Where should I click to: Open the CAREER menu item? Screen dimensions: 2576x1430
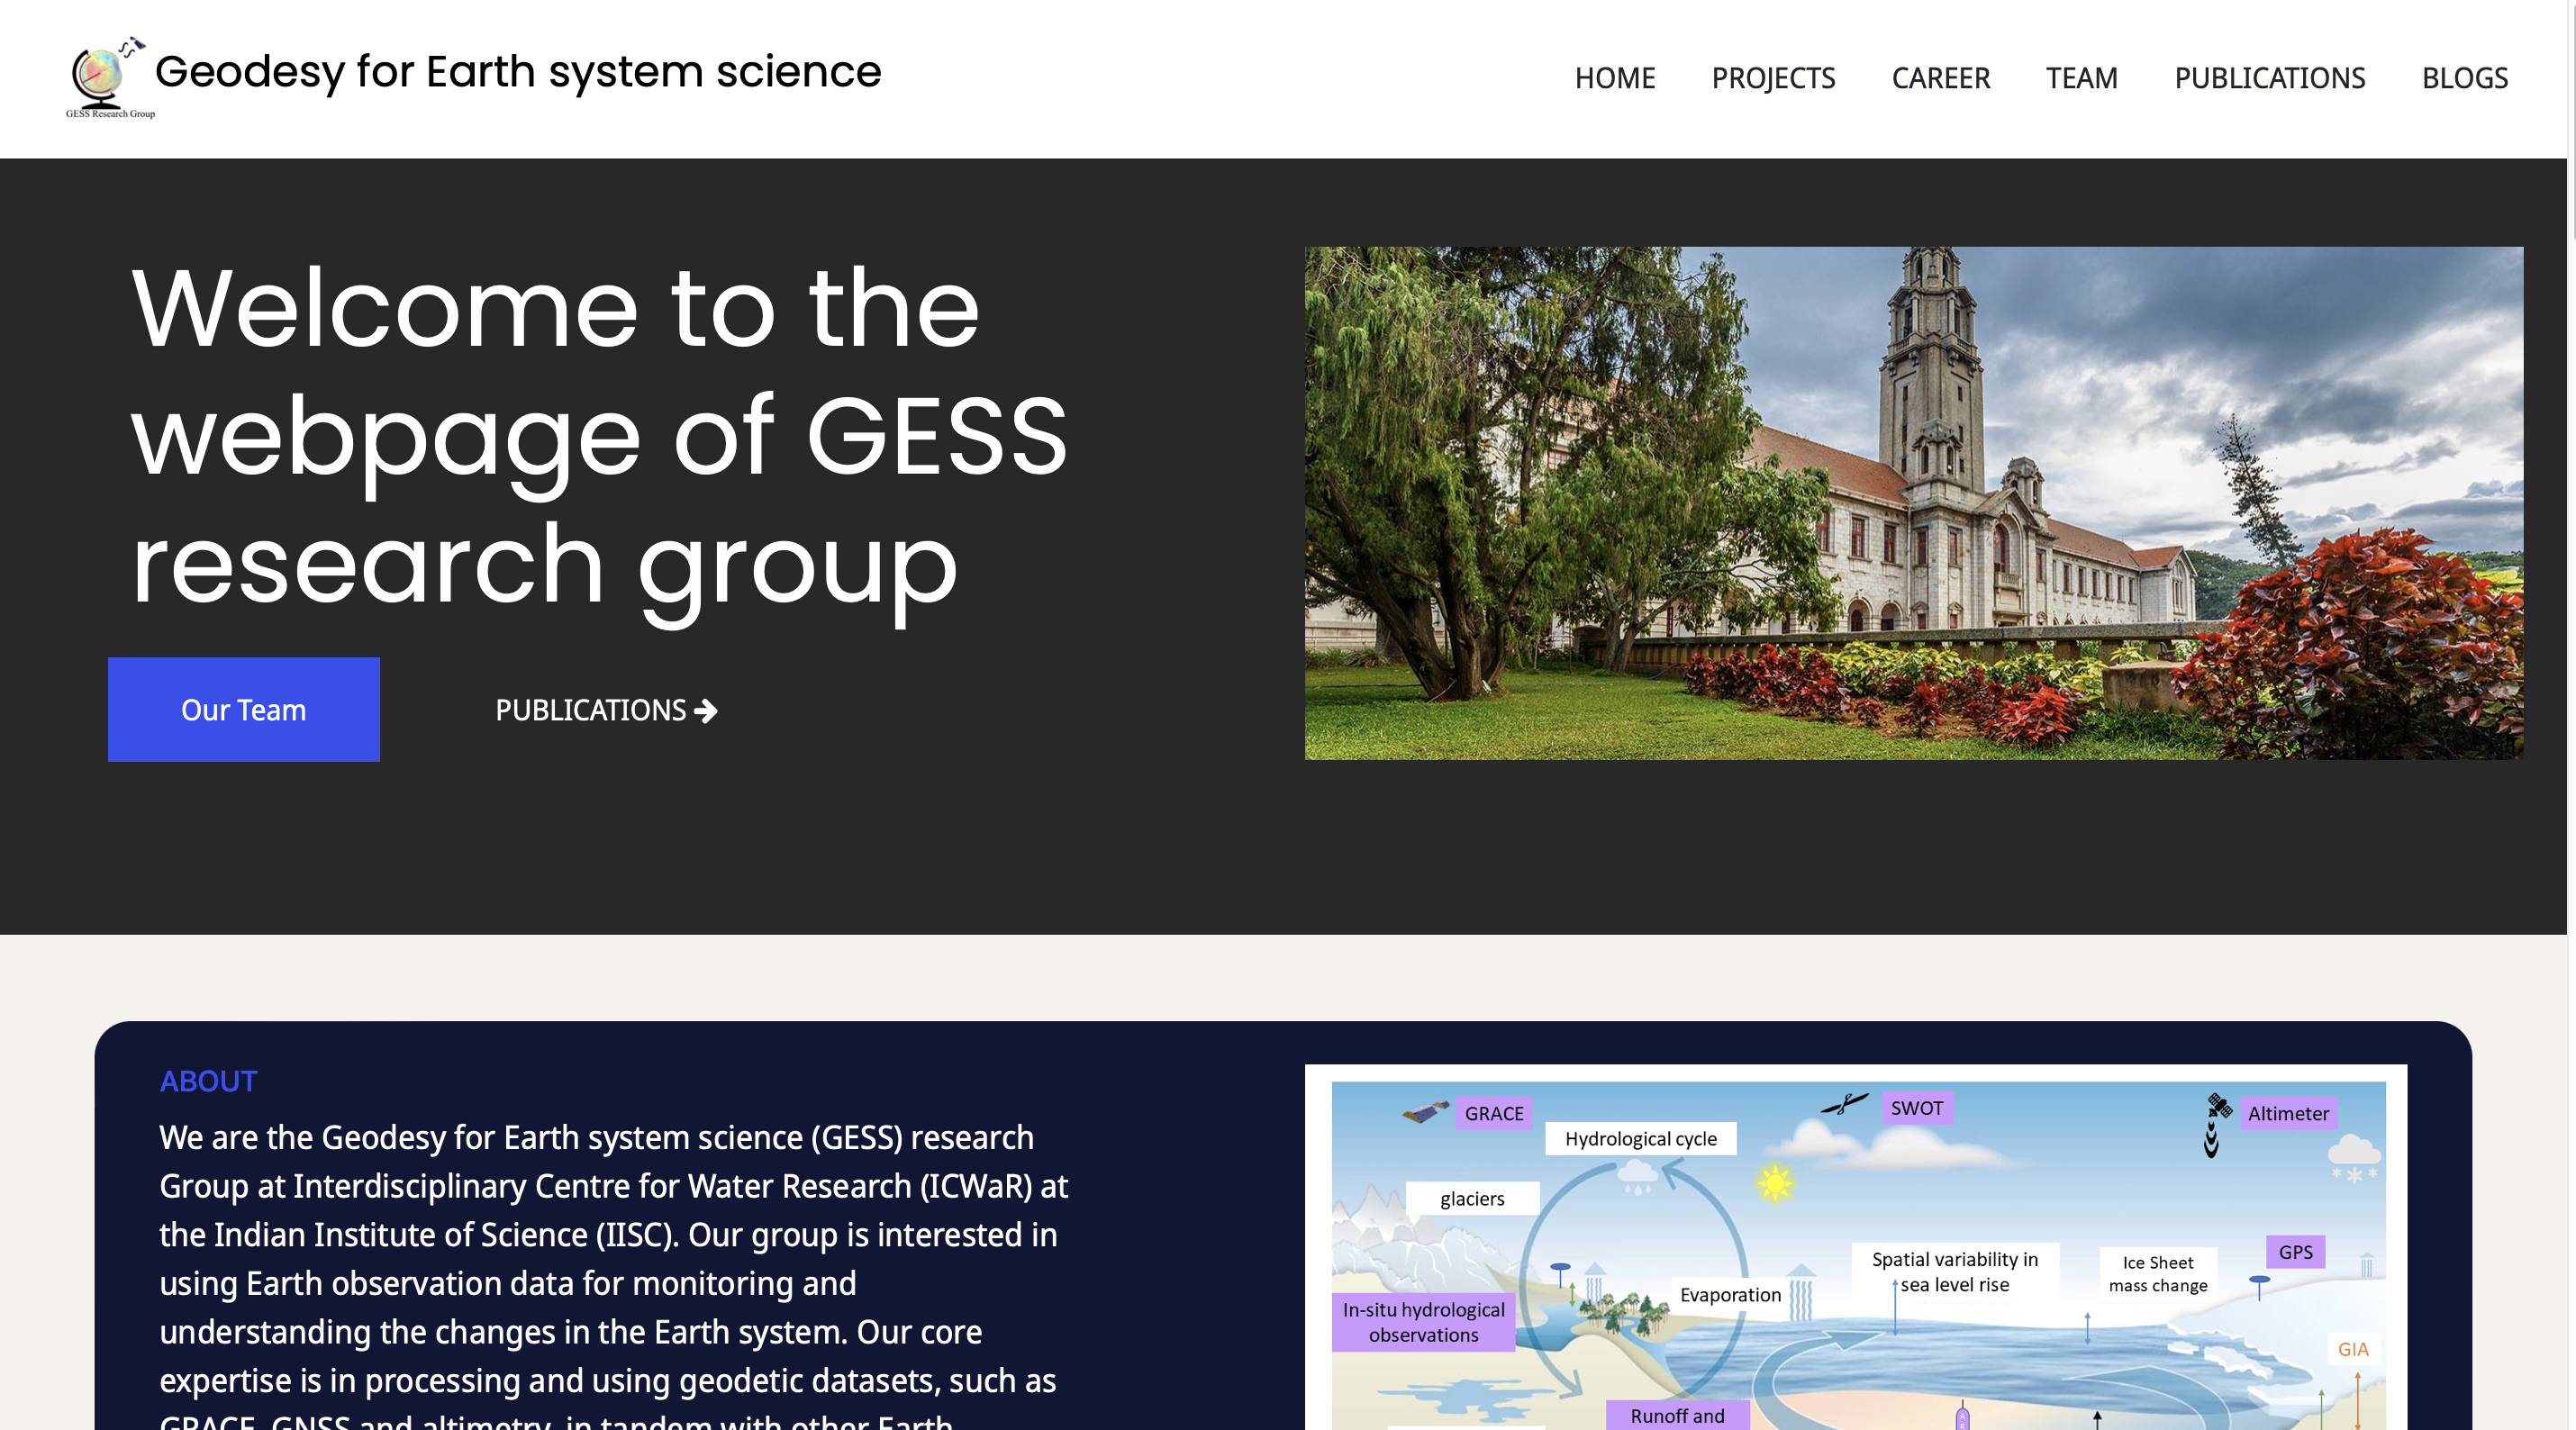(1940, 78)
